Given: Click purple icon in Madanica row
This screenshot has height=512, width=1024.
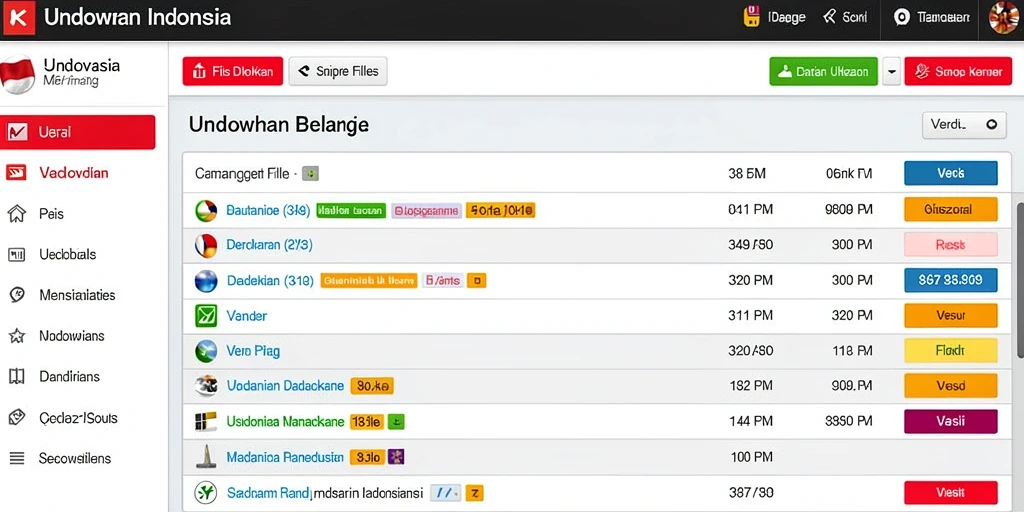Looking at the screenshot, I should (396, 456).
